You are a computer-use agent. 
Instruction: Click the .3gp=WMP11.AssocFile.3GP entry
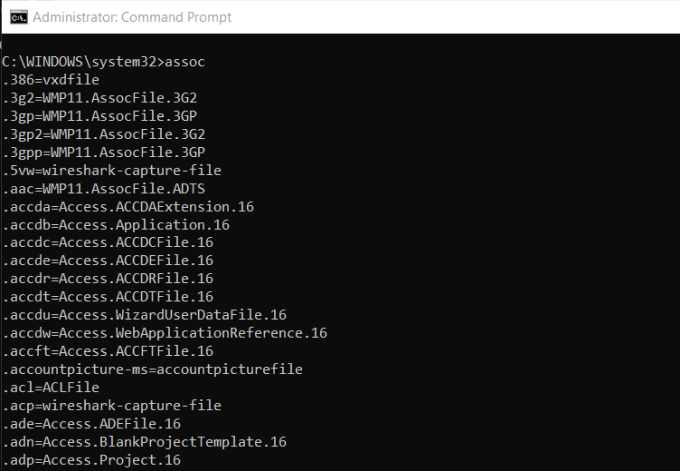(103, 115)
